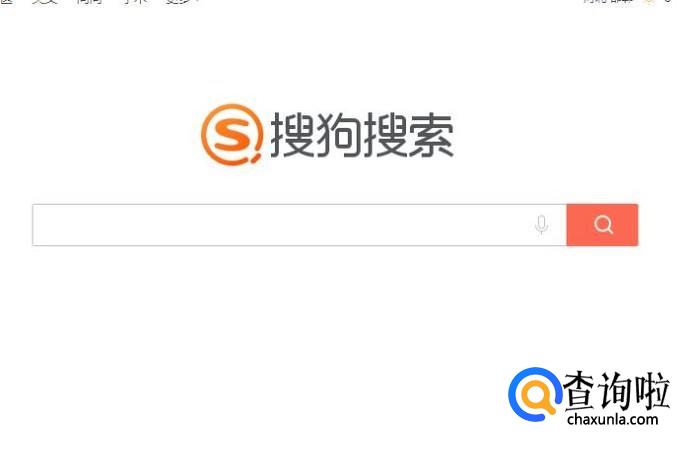
Task: Click the far-right cut-off top bar item
Action: coord(668,2)
